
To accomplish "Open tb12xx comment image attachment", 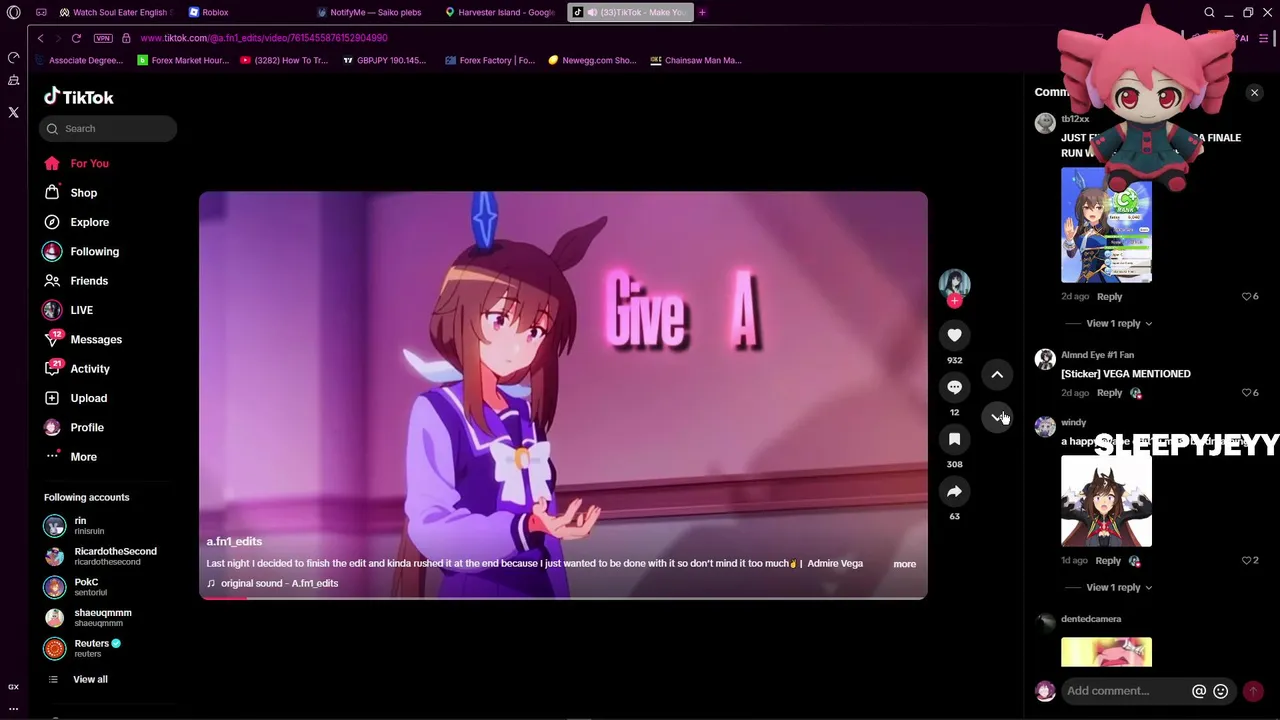I will point(1106,226).
